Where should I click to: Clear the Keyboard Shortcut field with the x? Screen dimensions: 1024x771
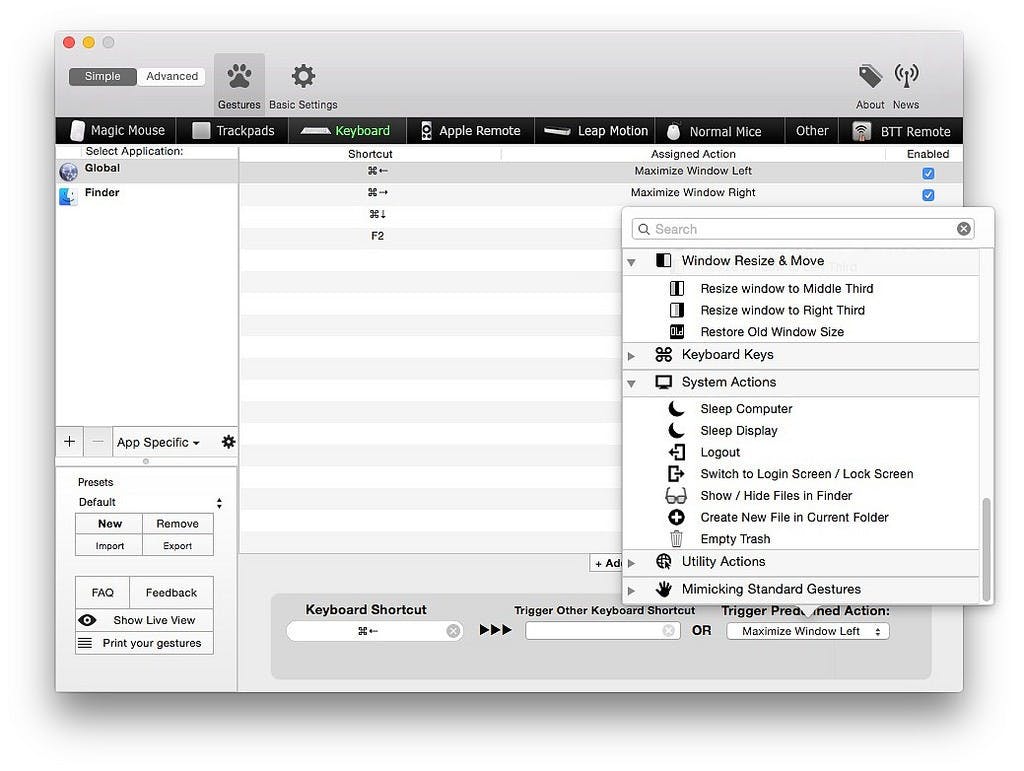(x=453, y=631)
